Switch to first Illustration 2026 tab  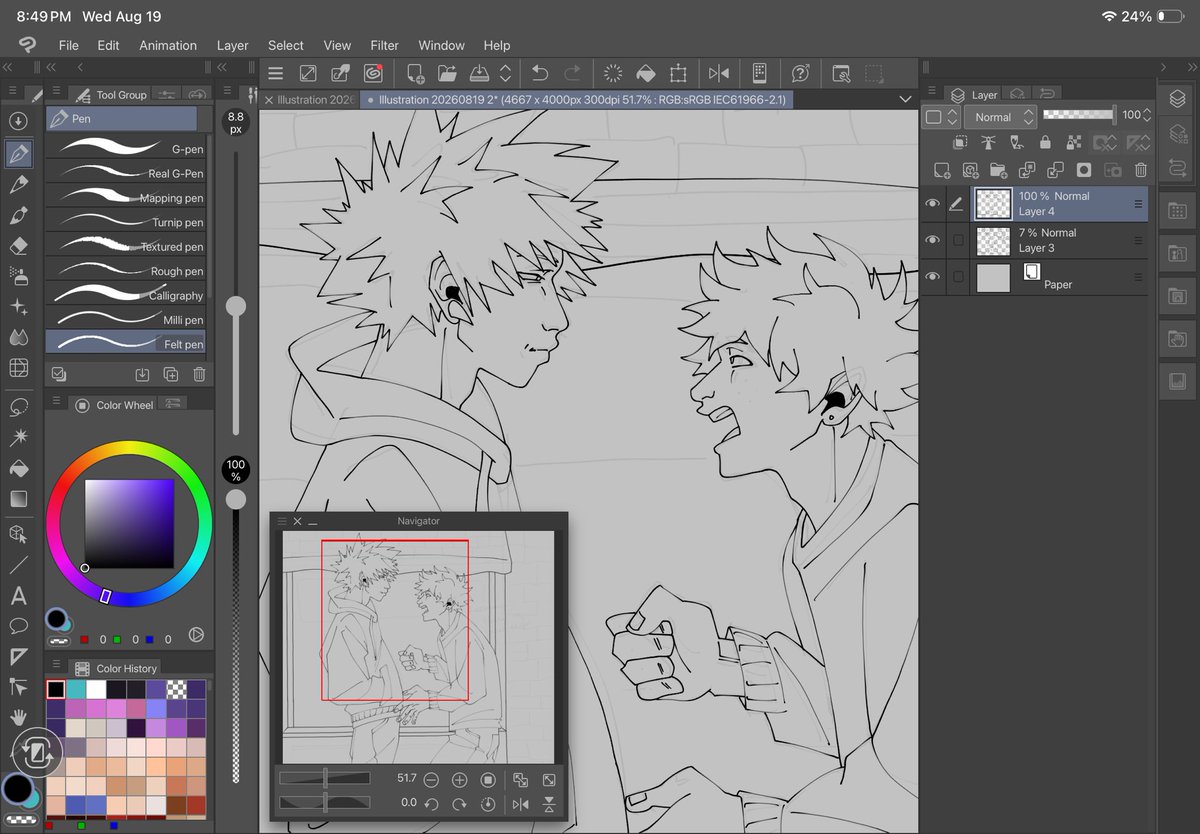(309, 100)
